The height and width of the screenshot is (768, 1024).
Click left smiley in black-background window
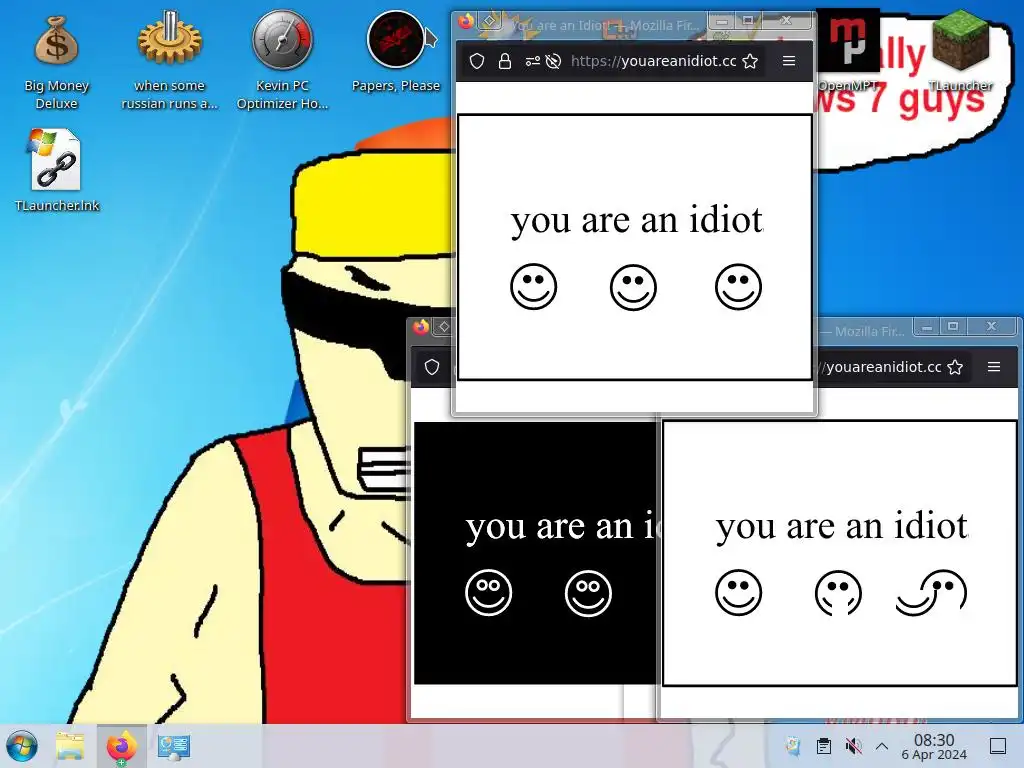click(488, 593)
